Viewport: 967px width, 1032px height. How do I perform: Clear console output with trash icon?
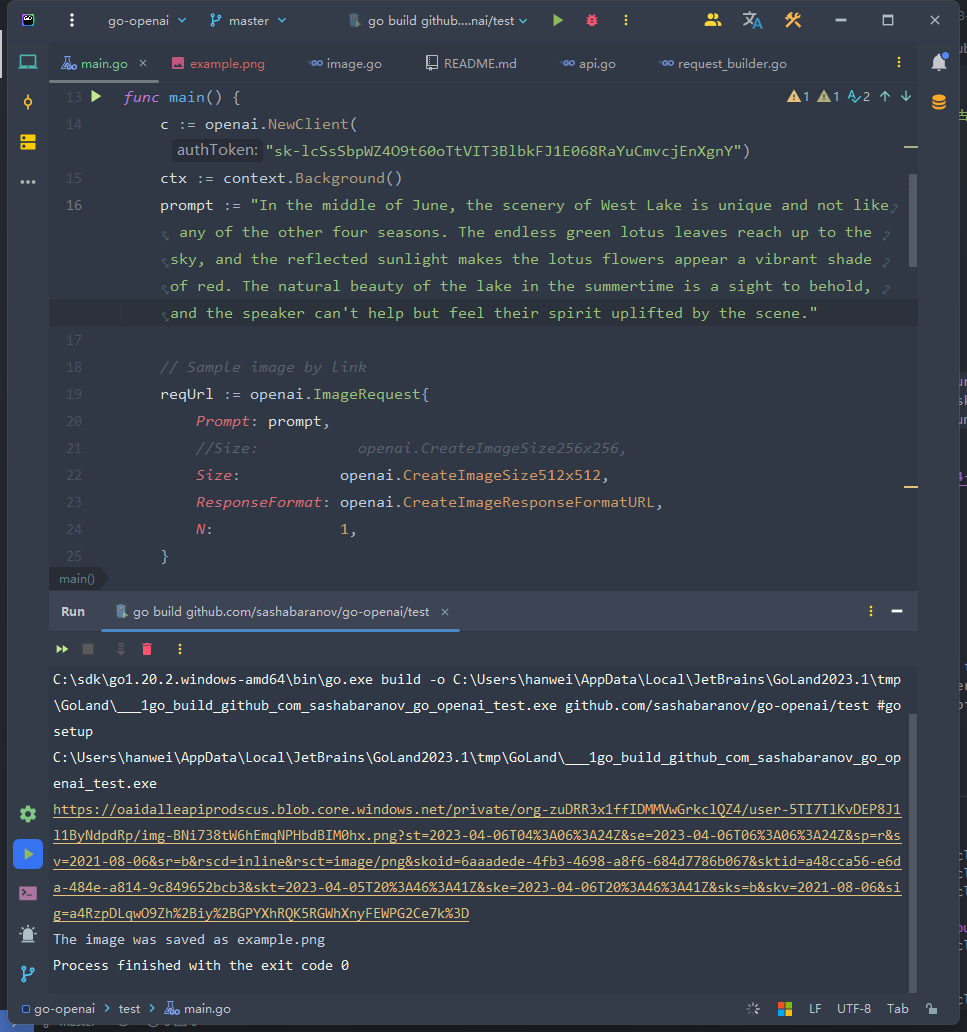click(147, 649)
